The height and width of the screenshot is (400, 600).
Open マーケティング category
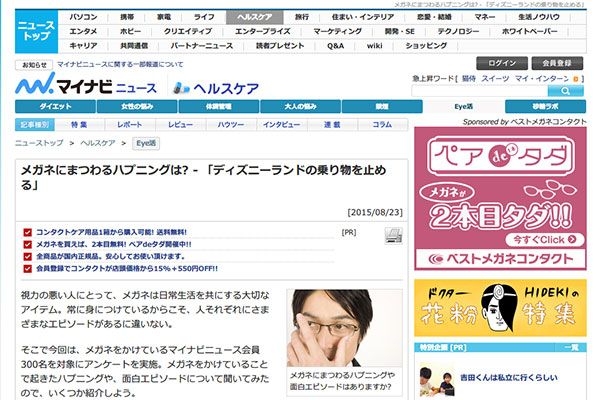(x=337, y=31)
